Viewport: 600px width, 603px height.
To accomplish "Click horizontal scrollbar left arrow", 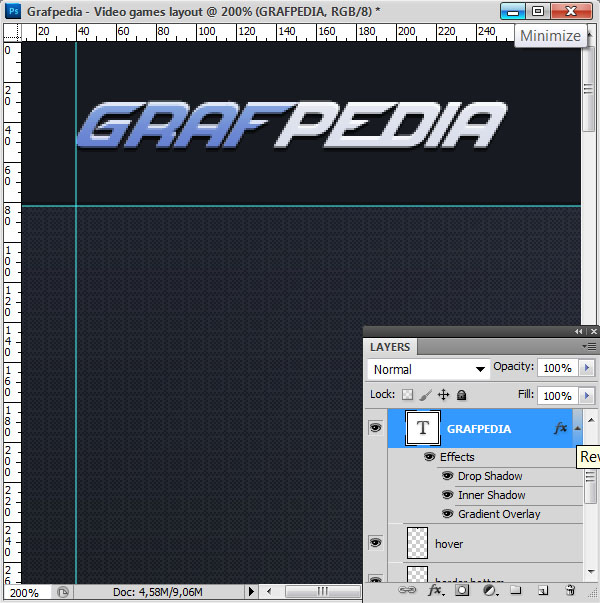I will coord(268,591).
